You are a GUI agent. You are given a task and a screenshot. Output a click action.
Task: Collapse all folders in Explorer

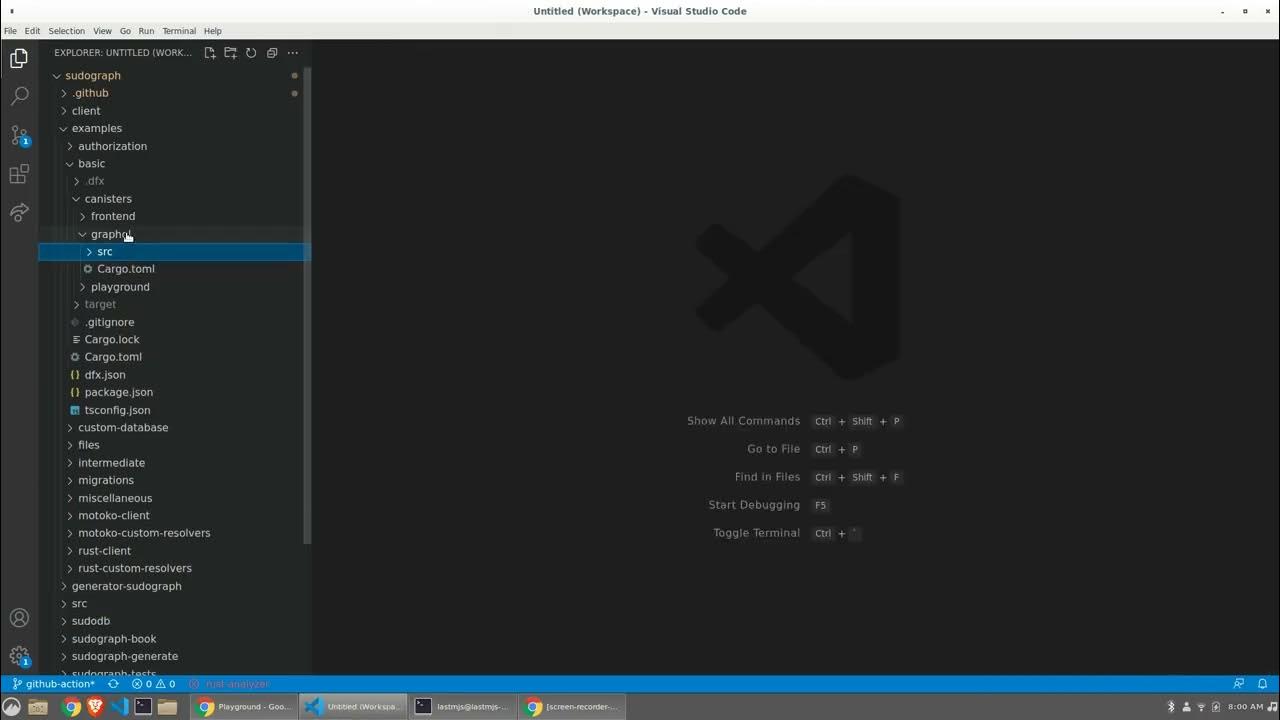click(x=272, y=53)
